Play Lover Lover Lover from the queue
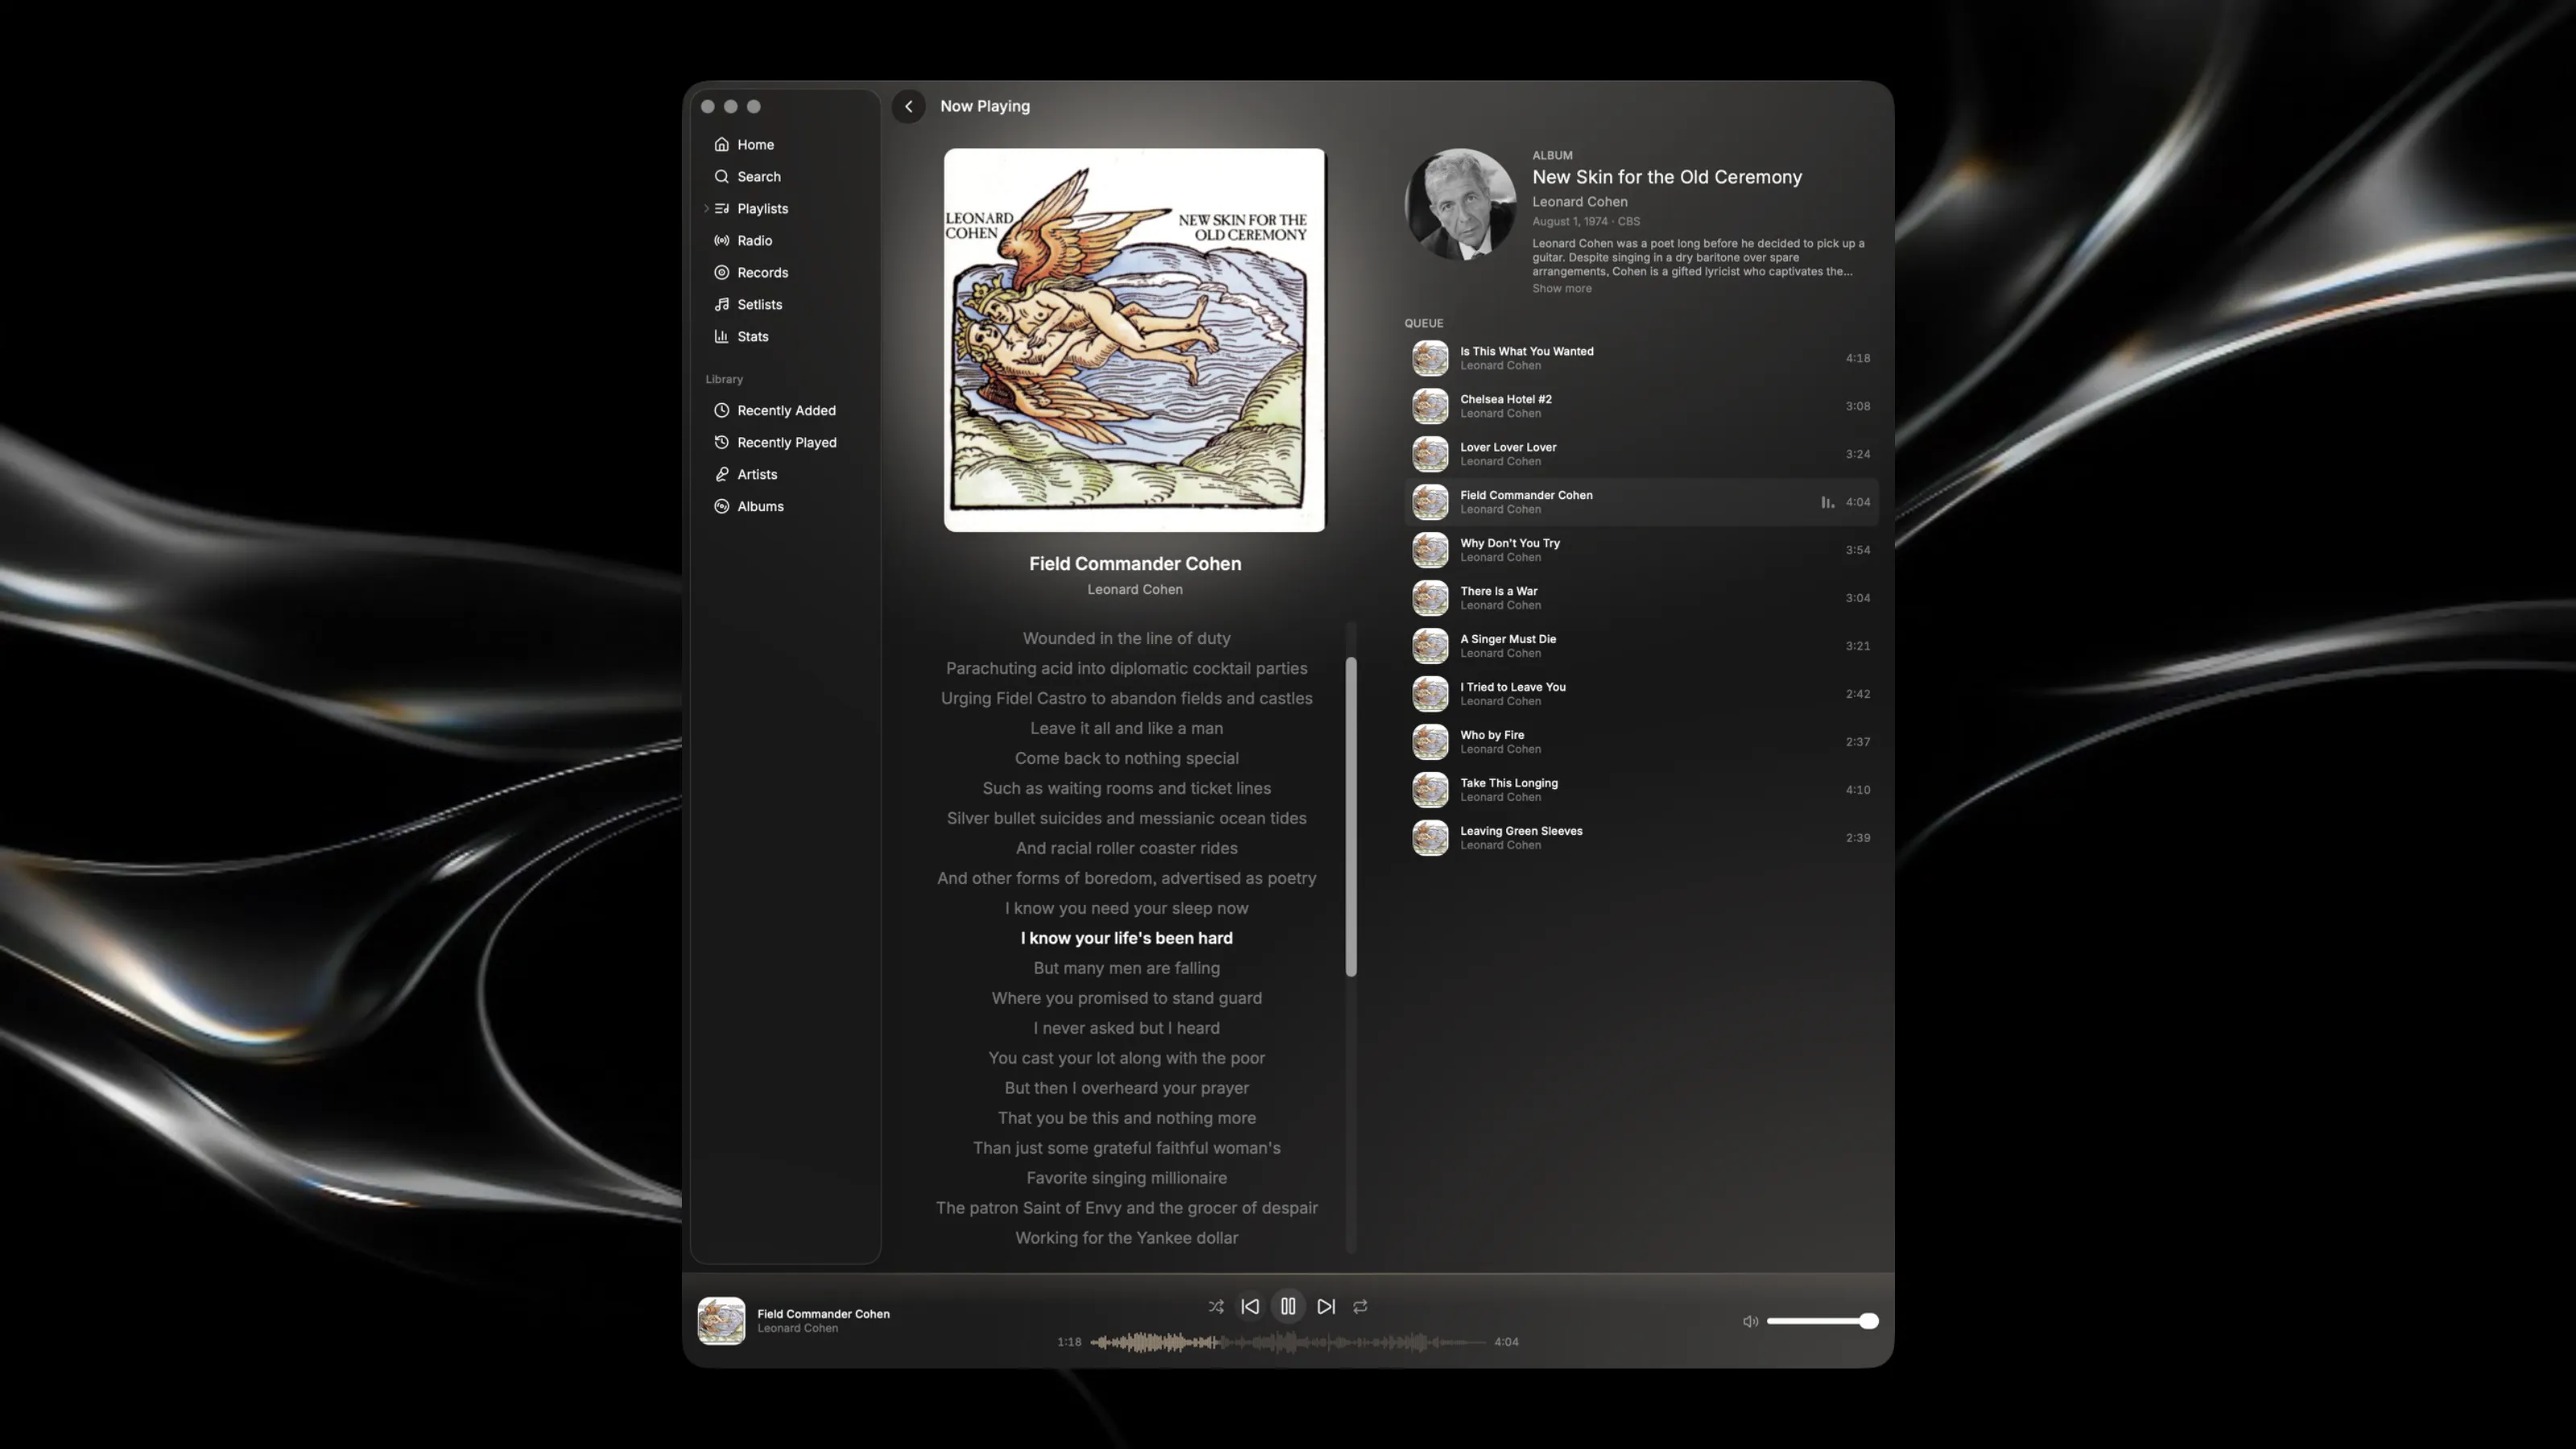This screenshot has width=2576, height=1449. pyautogui.click(x=1641, y=454)
